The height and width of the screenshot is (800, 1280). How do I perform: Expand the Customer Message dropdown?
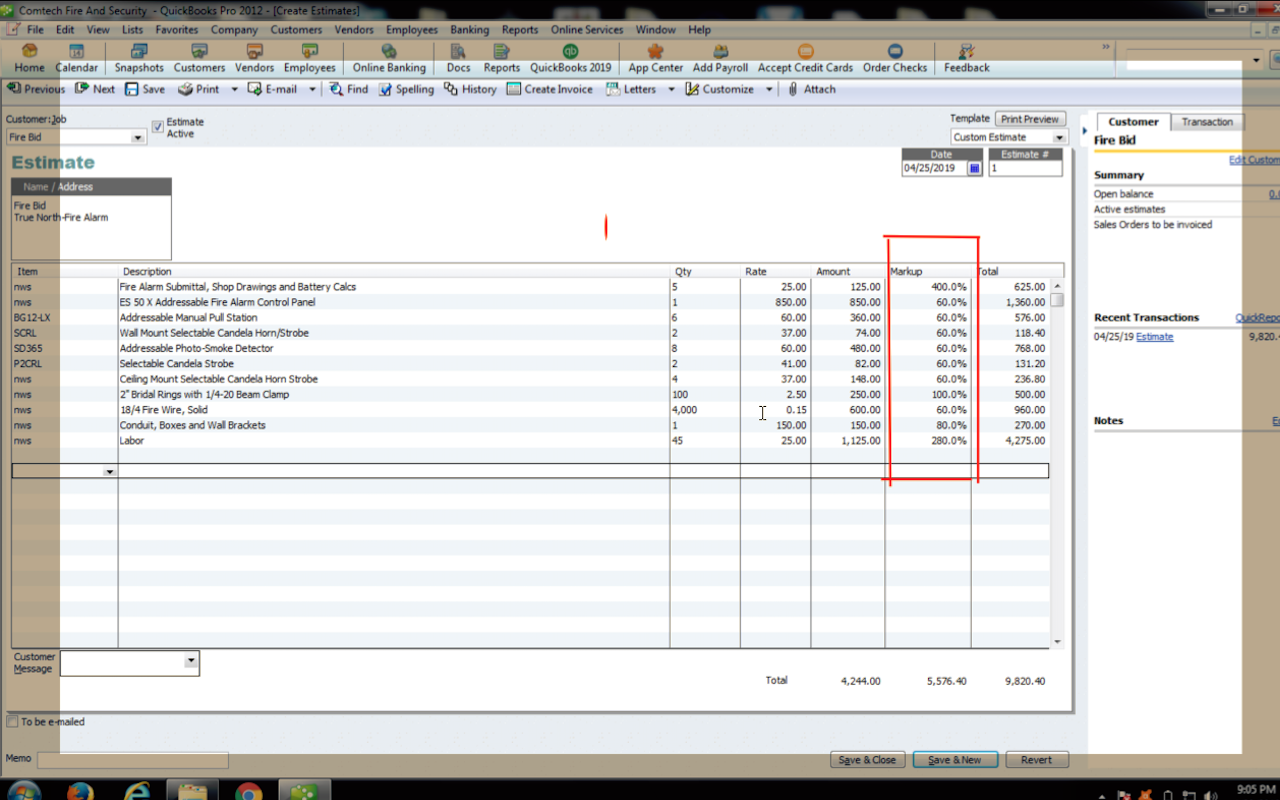[190, 663]
